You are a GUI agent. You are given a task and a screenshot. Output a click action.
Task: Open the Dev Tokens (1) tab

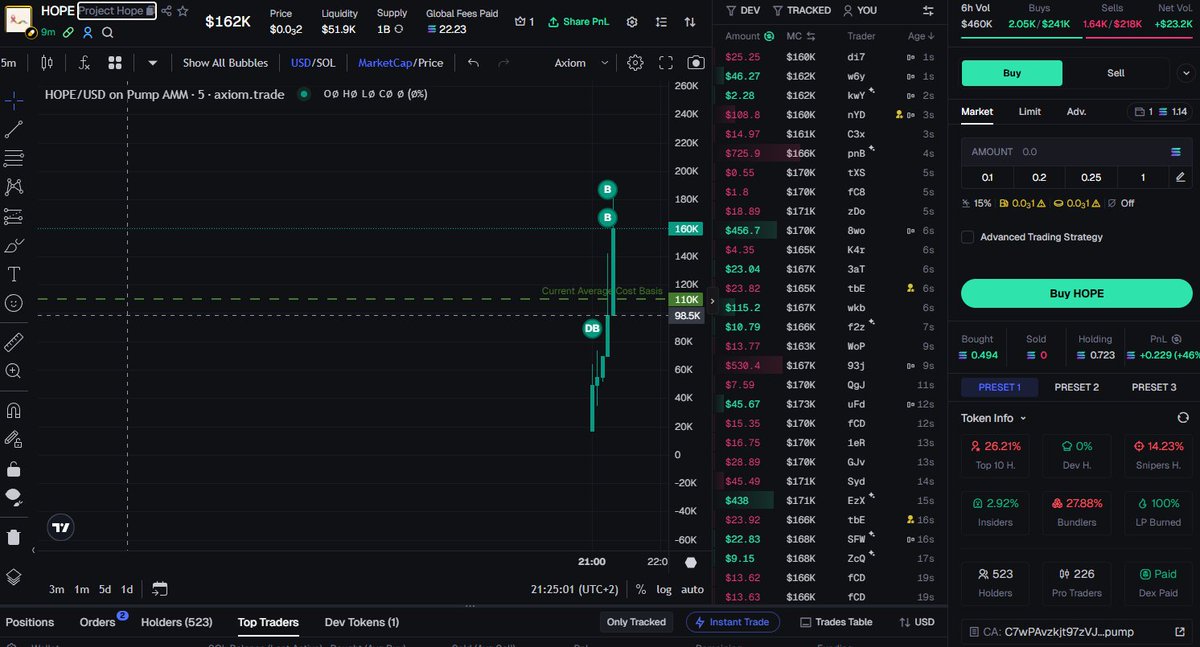click(362, 622)
